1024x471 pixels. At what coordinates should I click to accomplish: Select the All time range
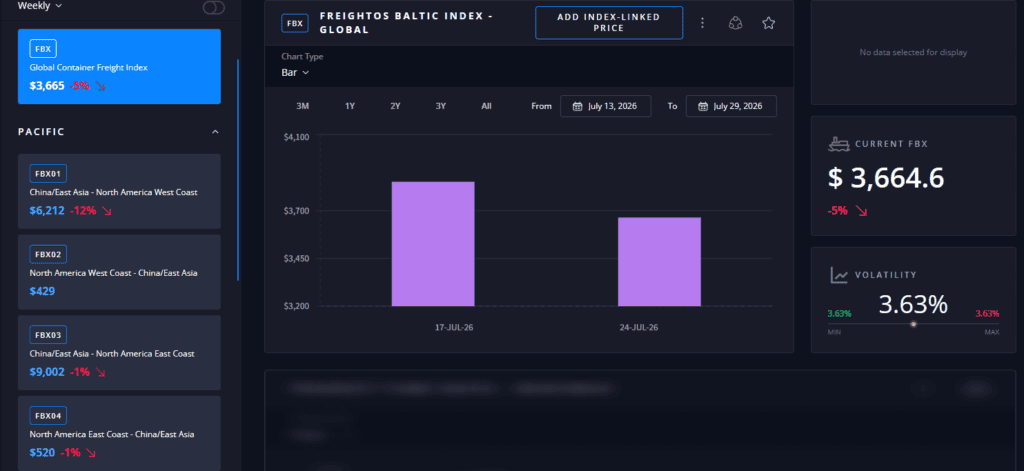pos(487,106)
